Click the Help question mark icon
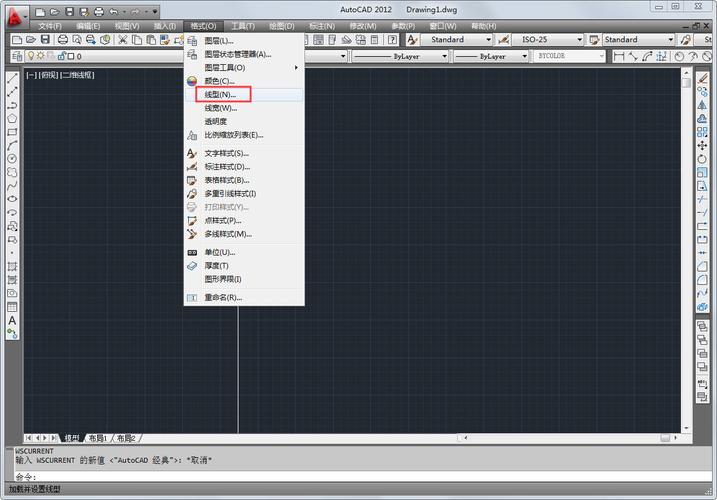The image size is (717, 500). click(x=392, y=39)
